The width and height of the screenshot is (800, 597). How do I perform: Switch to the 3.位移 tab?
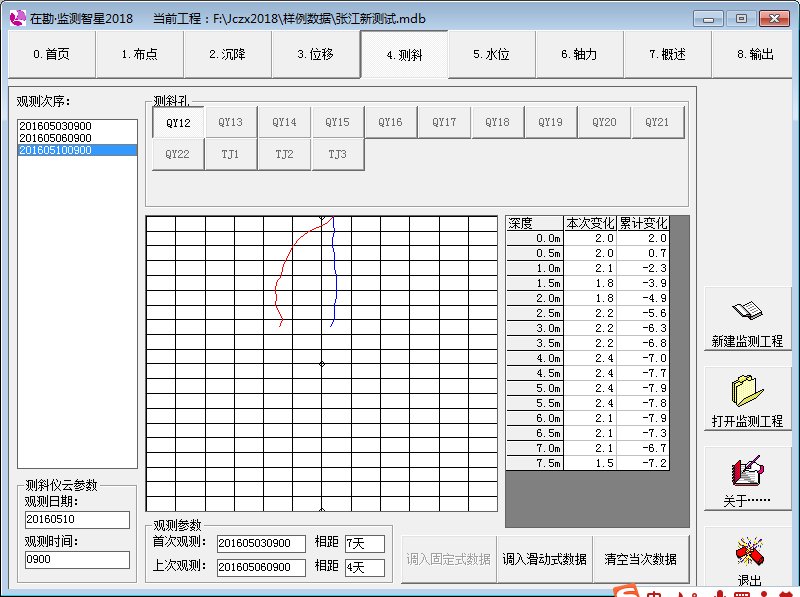tap(316, 54)
